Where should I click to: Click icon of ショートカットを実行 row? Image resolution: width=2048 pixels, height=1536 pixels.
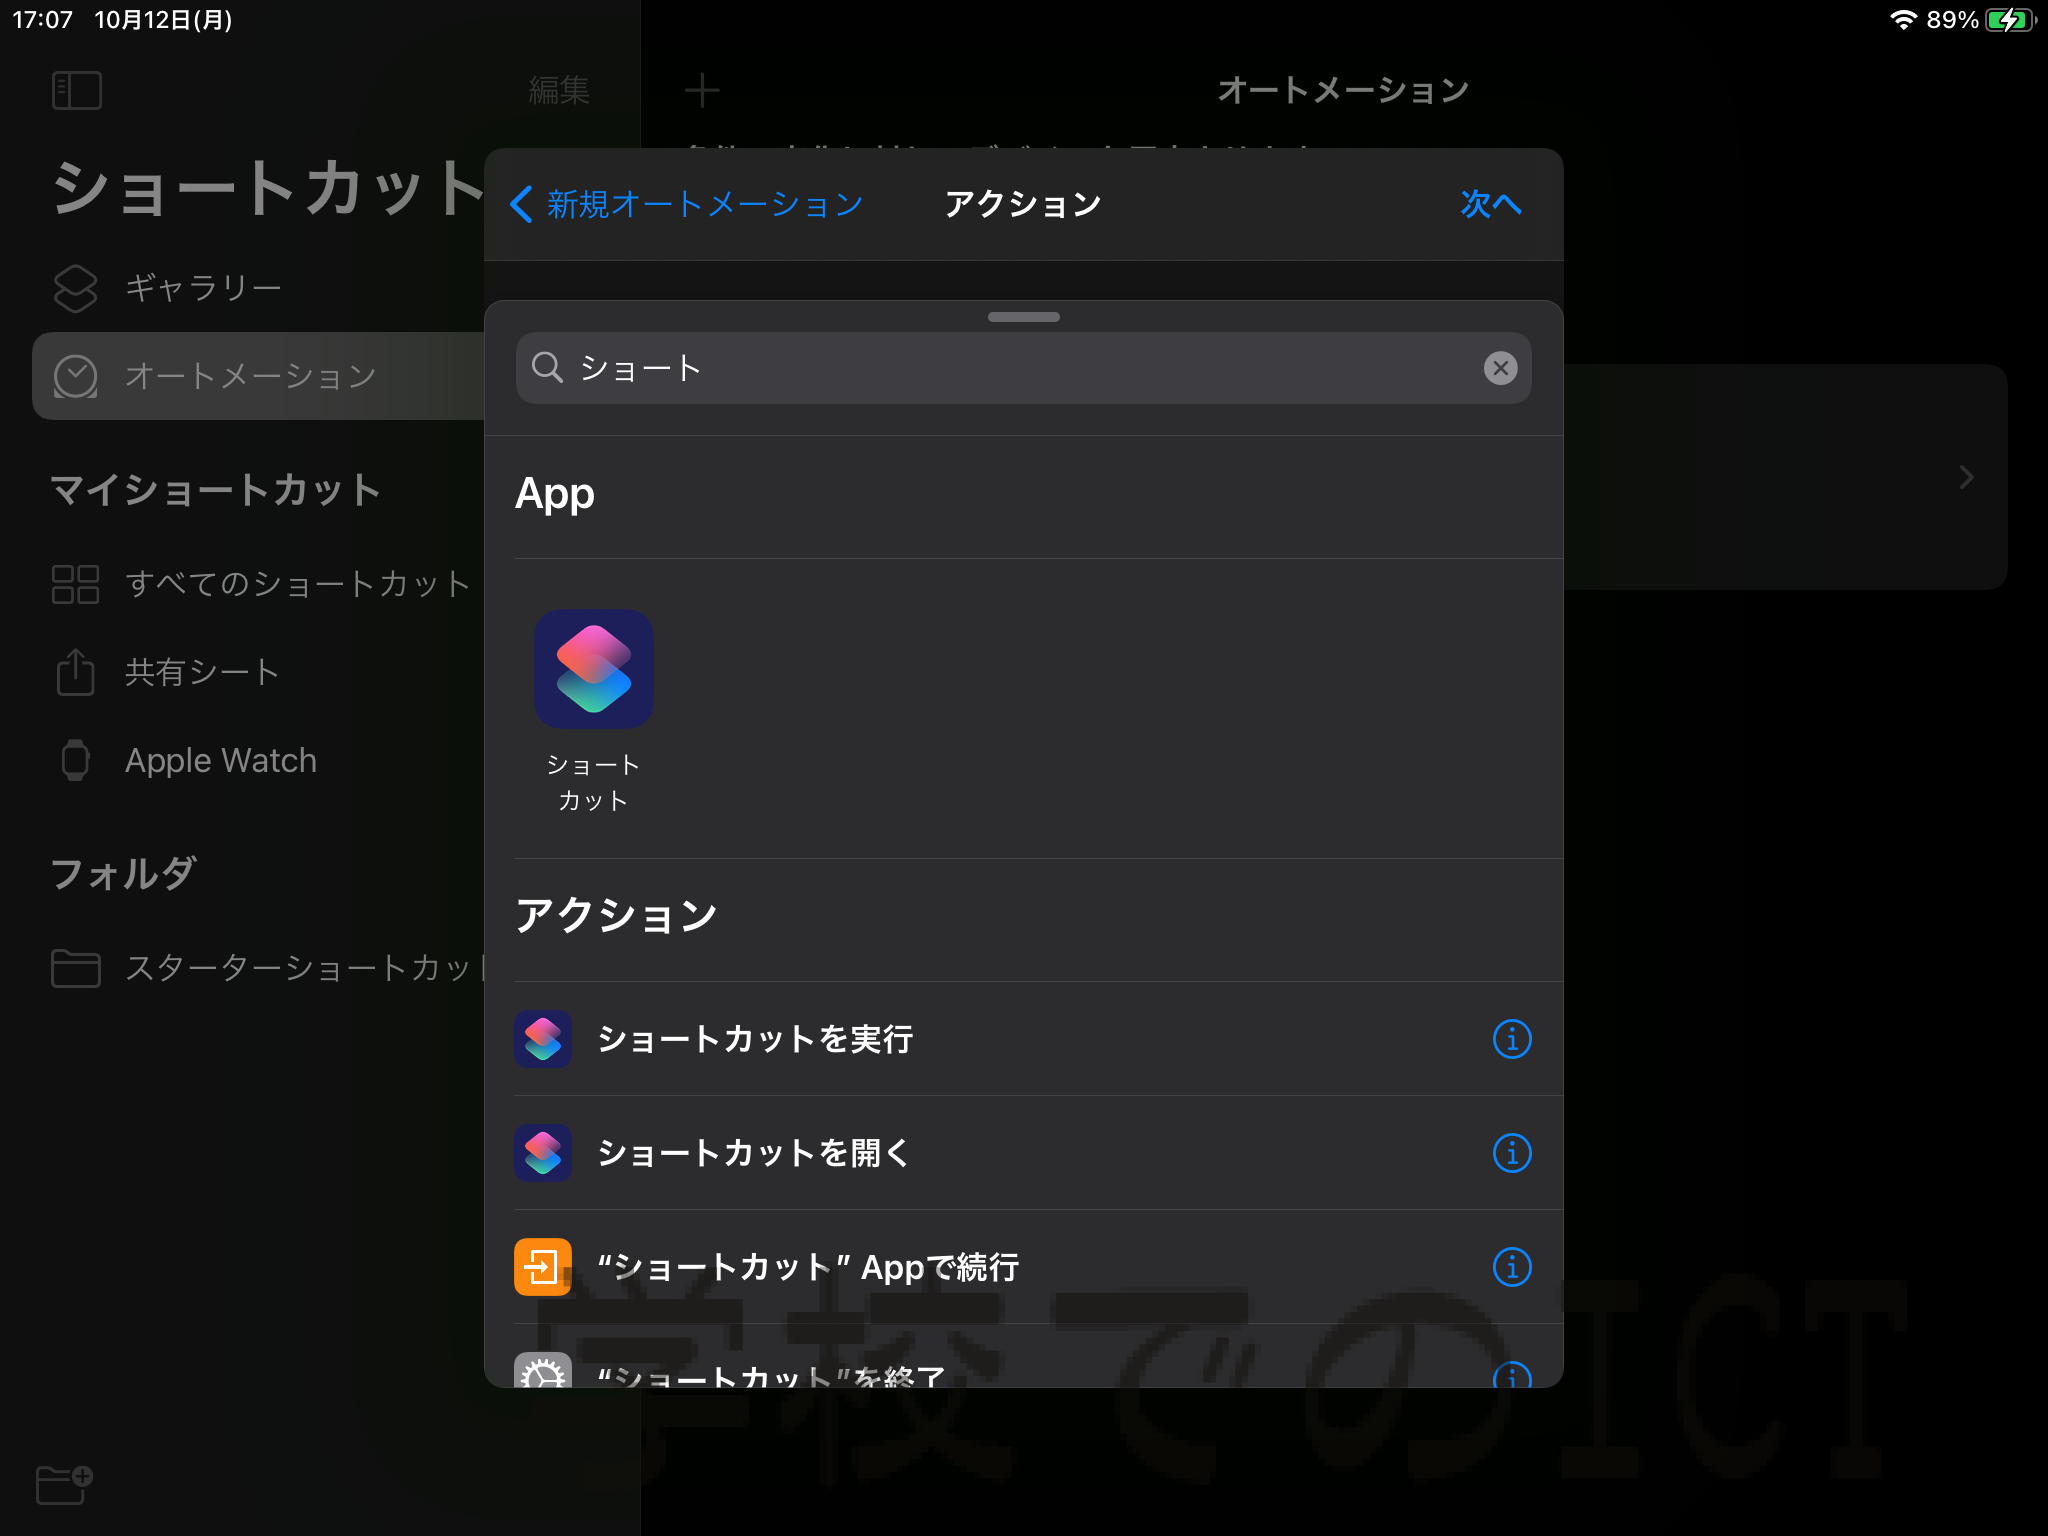pyautogui.click(x=543, y=1039)
